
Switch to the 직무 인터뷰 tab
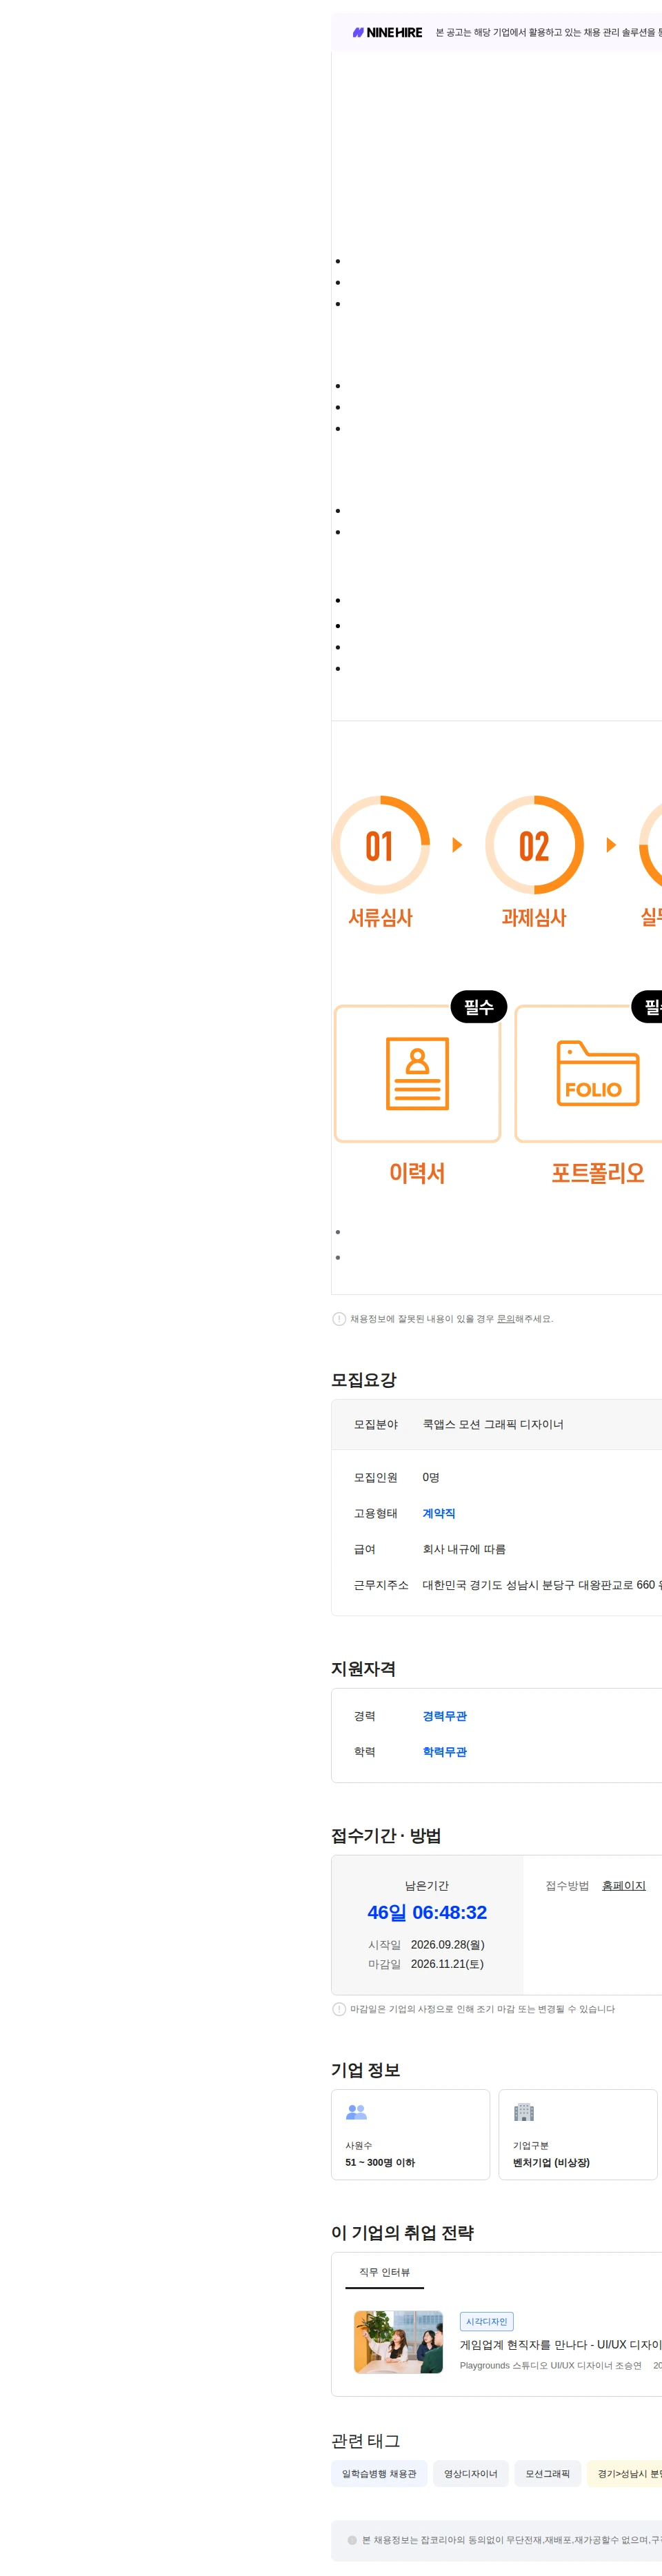(x=385, y=2272)
